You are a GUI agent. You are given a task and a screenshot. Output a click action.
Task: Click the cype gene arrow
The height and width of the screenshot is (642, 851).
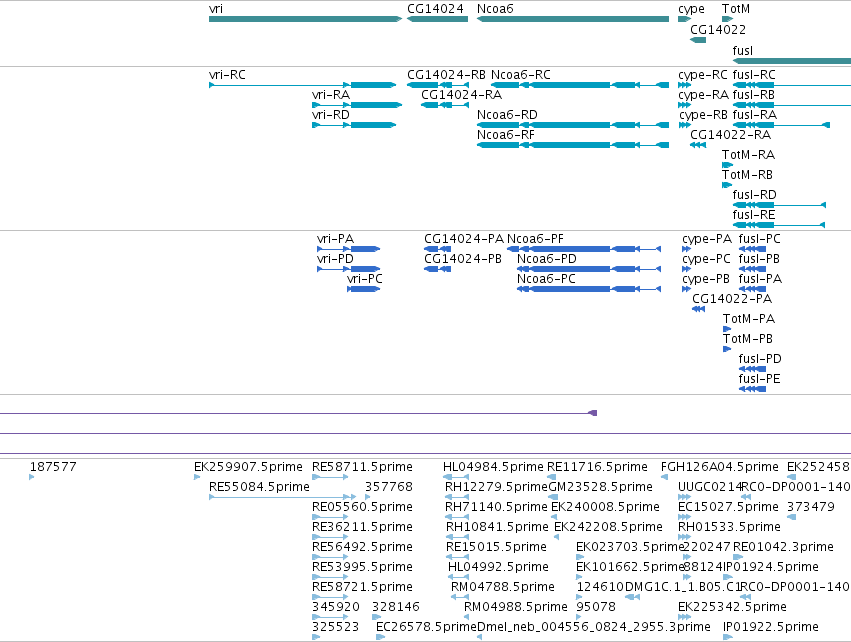[x=684, y=19]
